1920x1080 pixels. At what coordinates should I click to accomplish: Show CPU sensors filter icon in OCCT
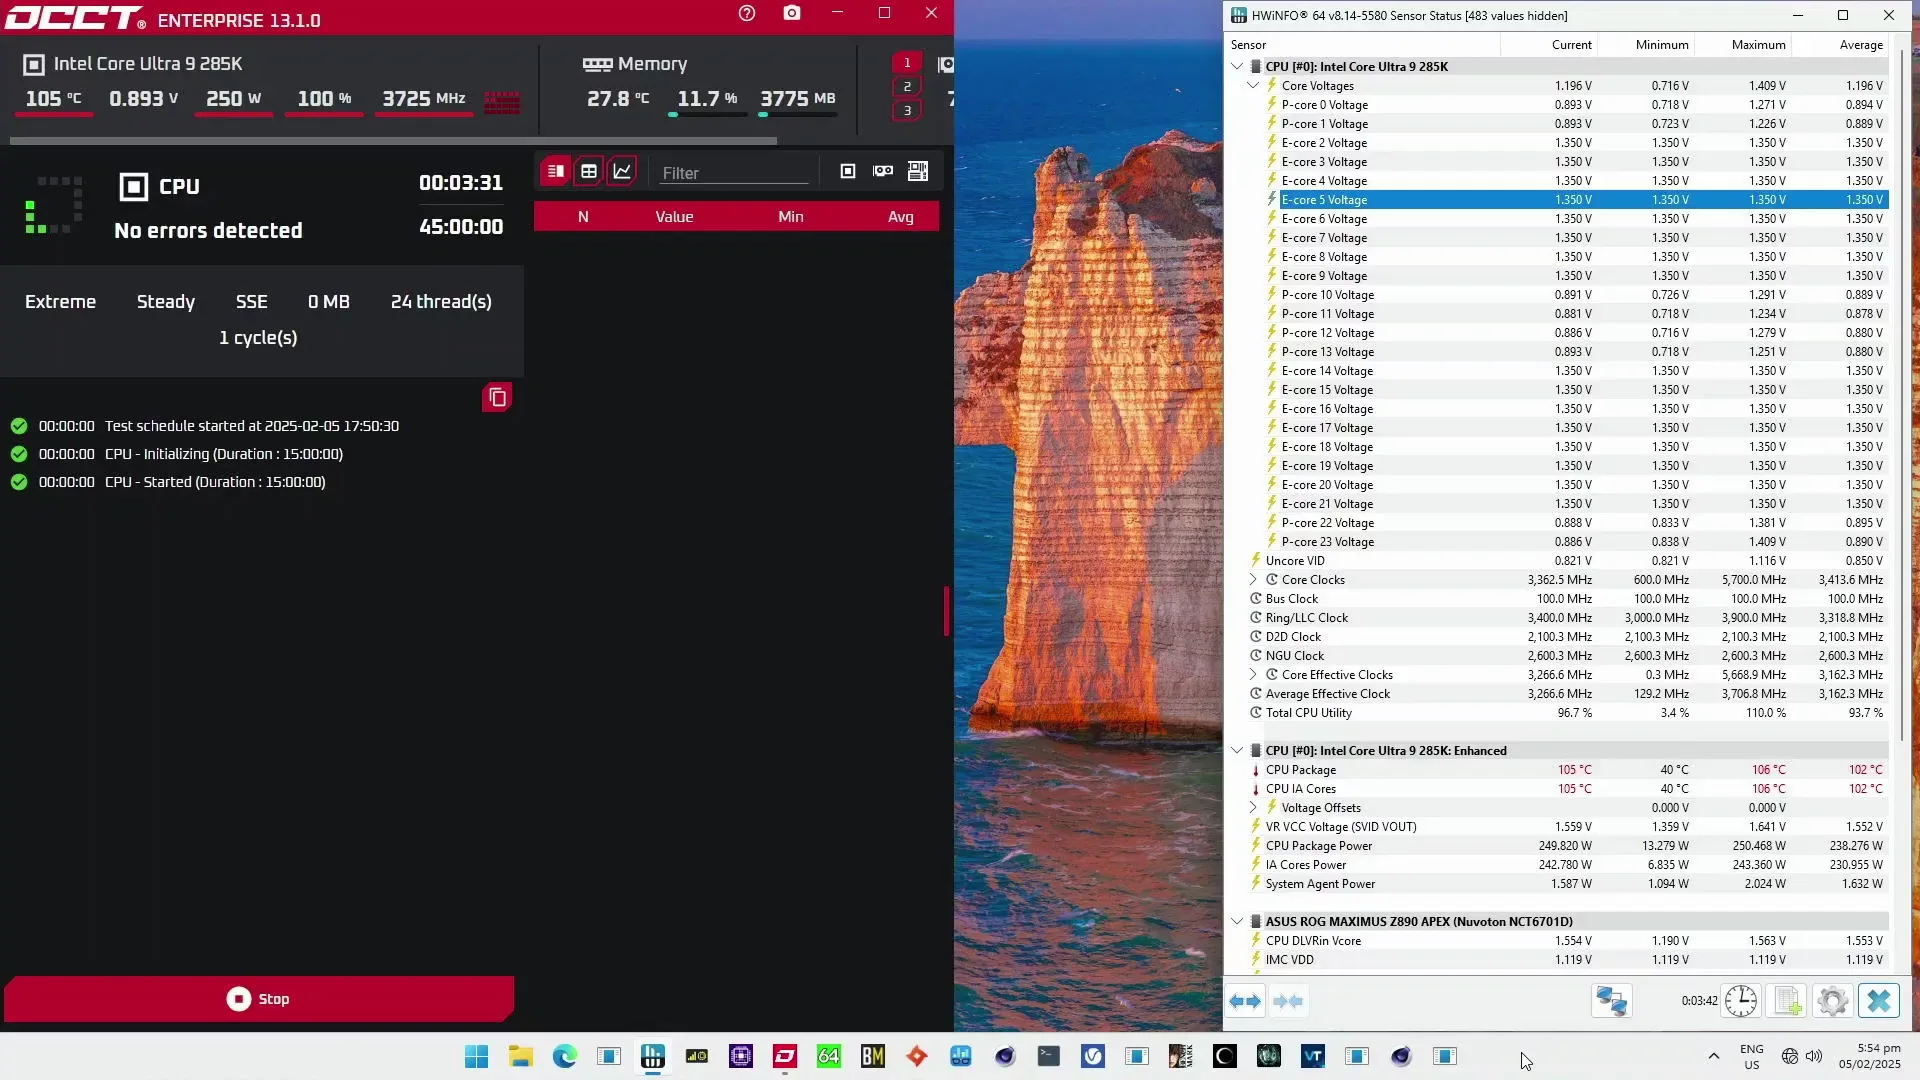pos(848,171)
